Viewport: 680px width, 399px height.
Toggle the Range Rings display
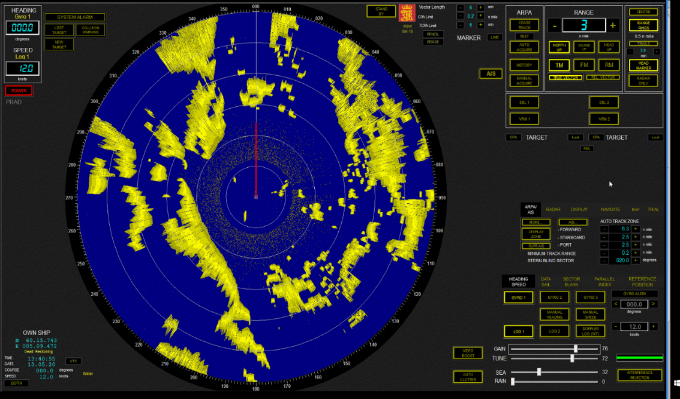coord(643,25)
